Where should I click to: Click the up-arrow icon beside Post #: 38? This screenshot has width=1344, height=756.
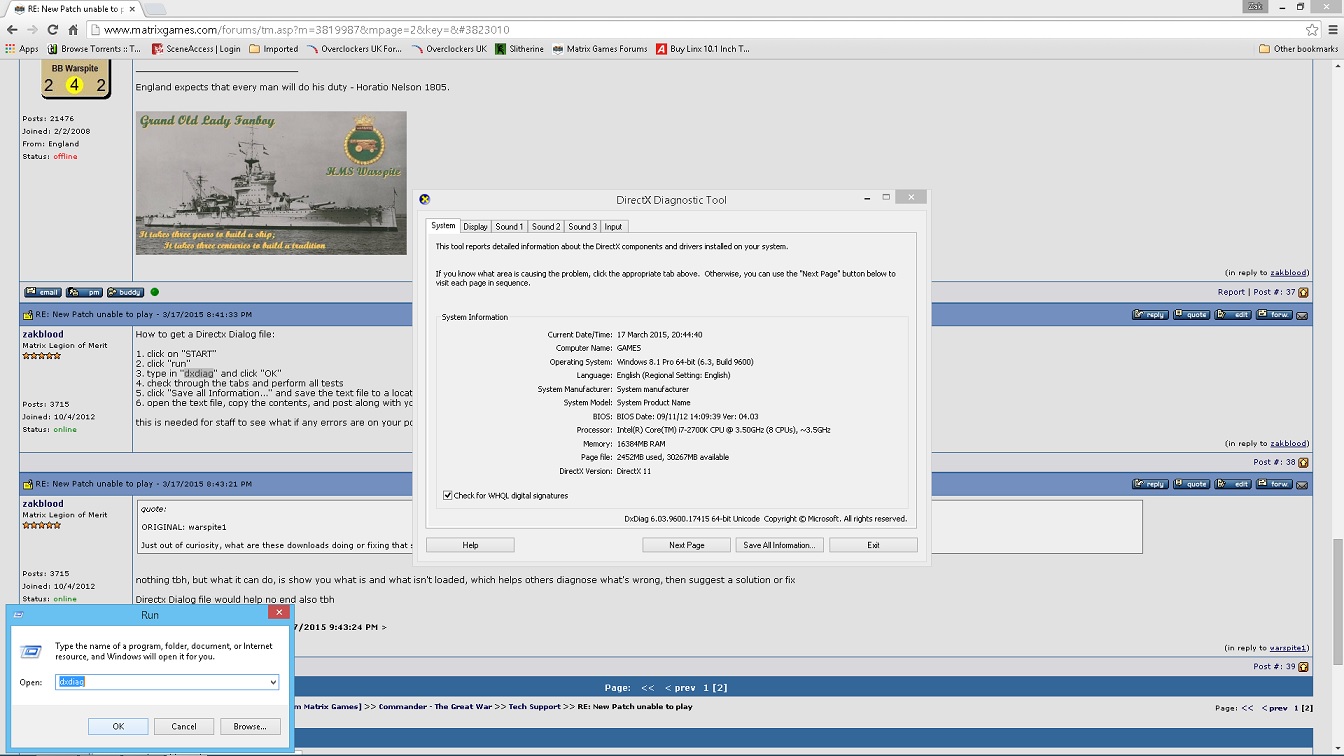[1303, 462]
